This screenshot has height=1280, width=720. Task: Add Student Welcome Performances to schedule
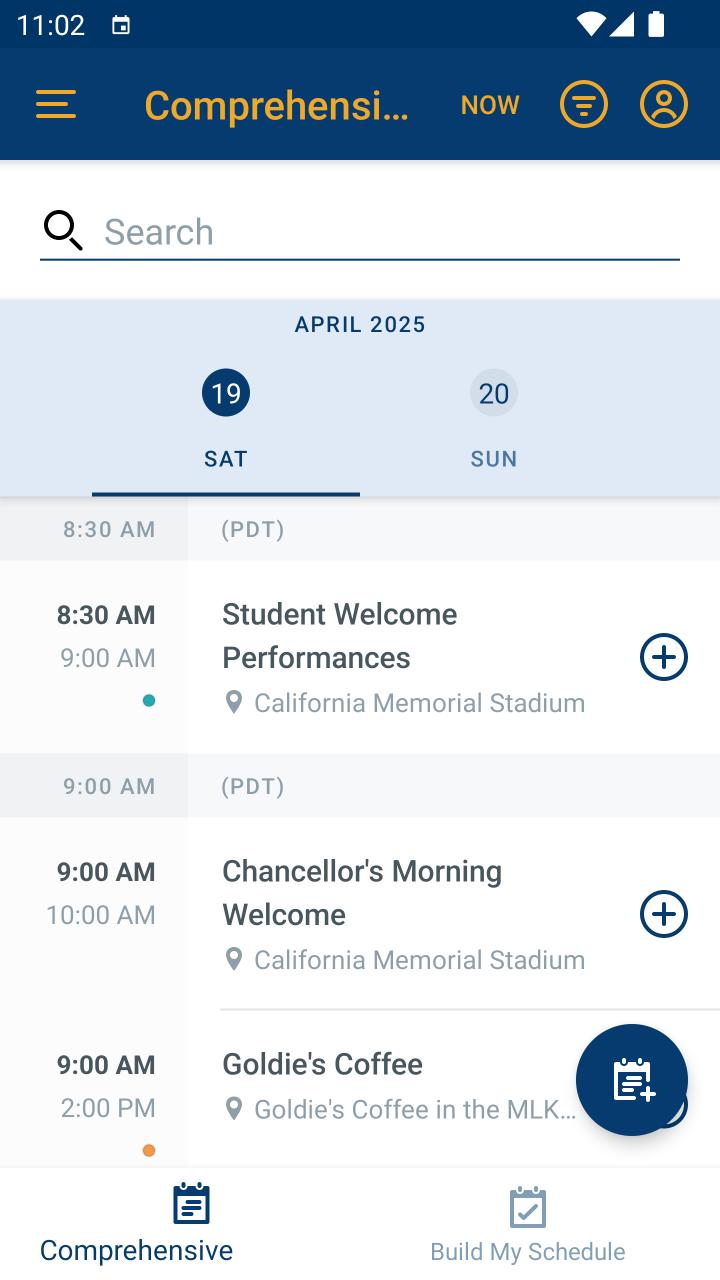point(663,657)
